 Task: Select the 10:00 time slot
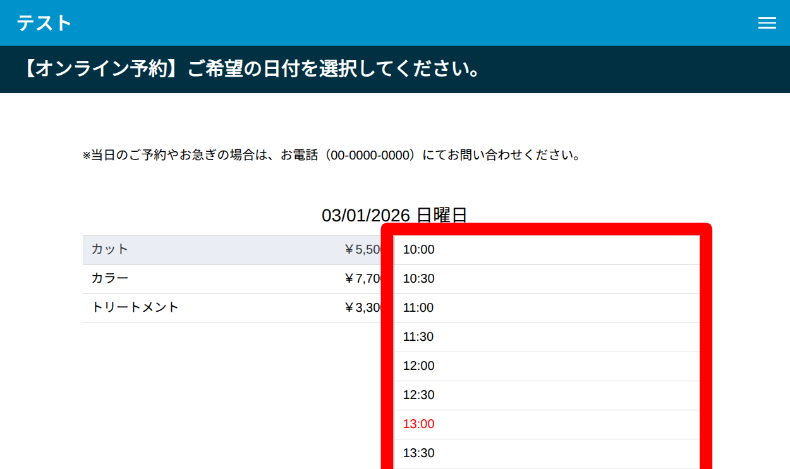[x=546, y=250]
